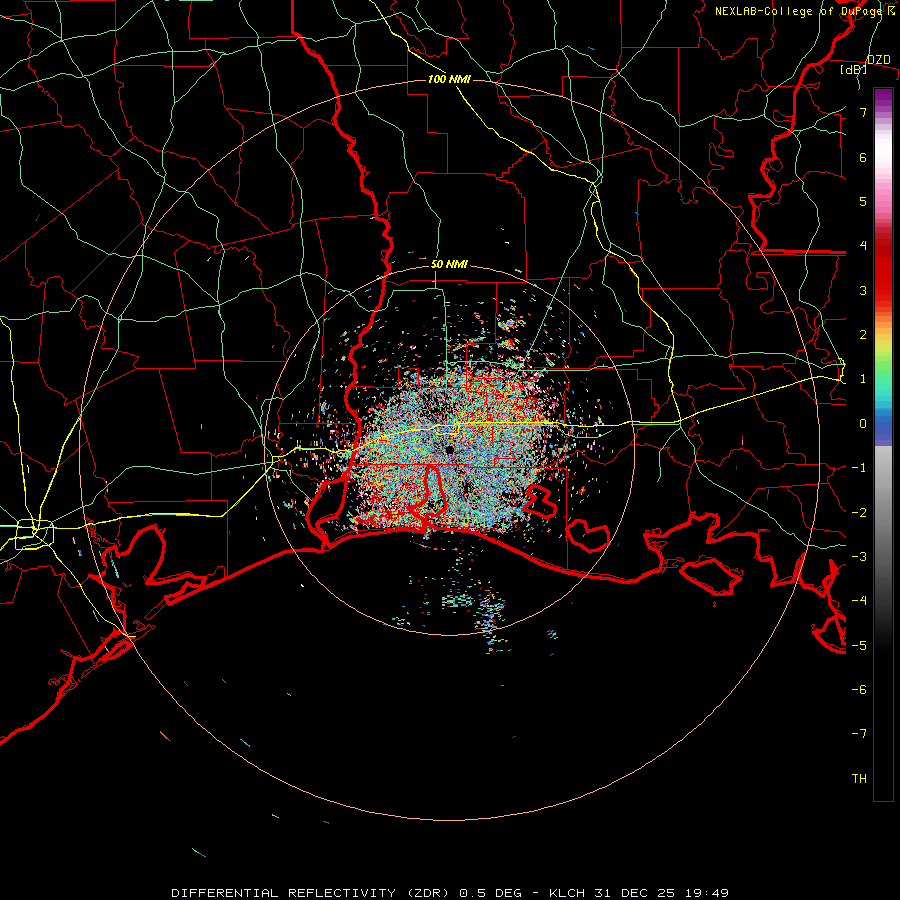Click the 7 value on color scale
The height and width of the screenshot is (900, 900).
coord(863,112)
